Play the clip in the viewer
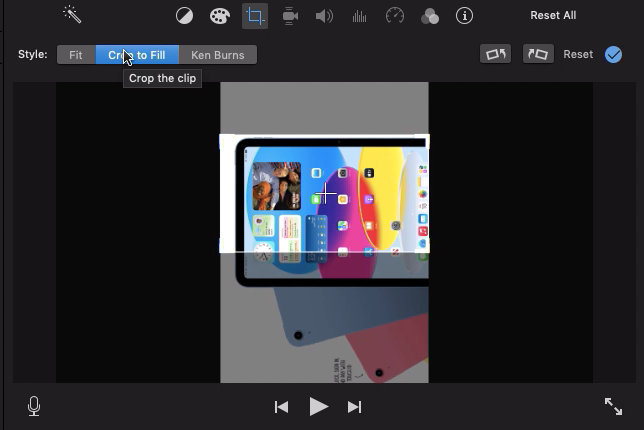 point(318,406)
